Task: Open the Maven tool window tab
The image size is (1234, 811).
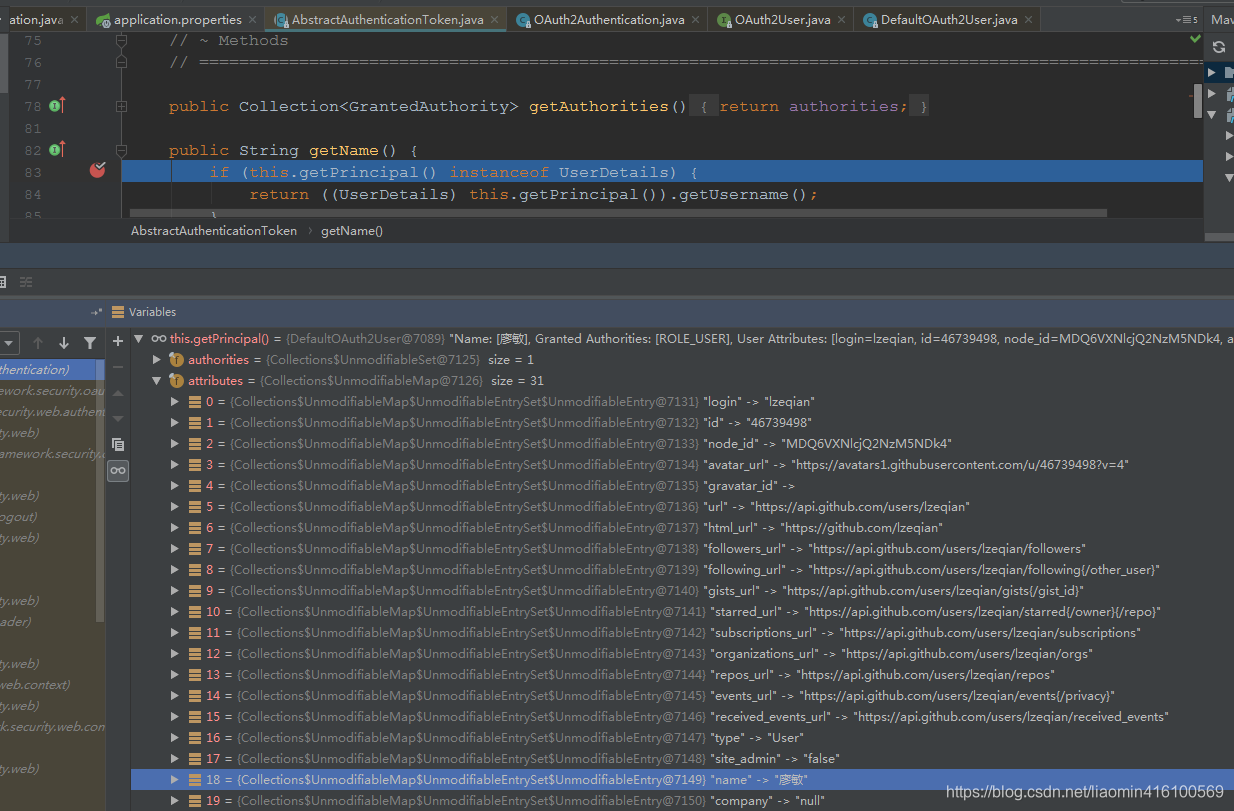Action: 1221,19
